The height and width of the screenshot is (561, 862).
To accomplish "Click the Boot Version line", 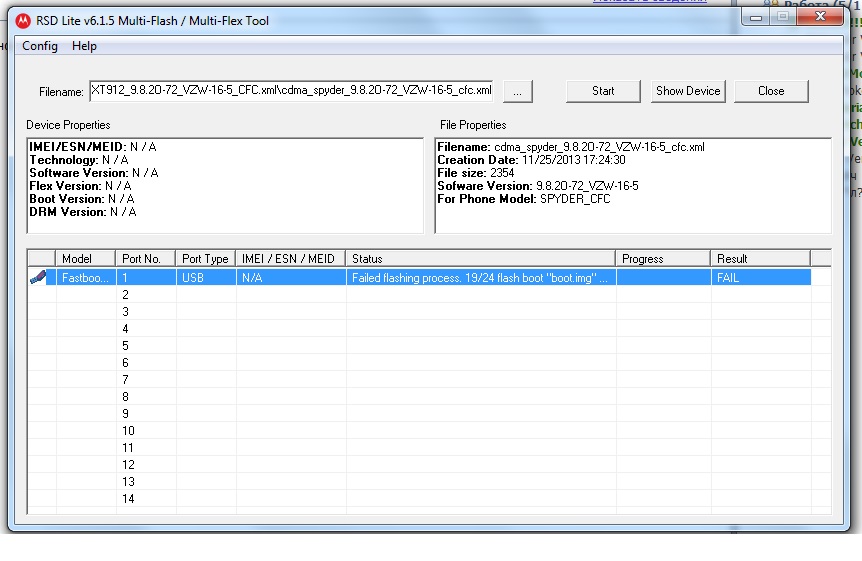I will click(x=82, y=199).
